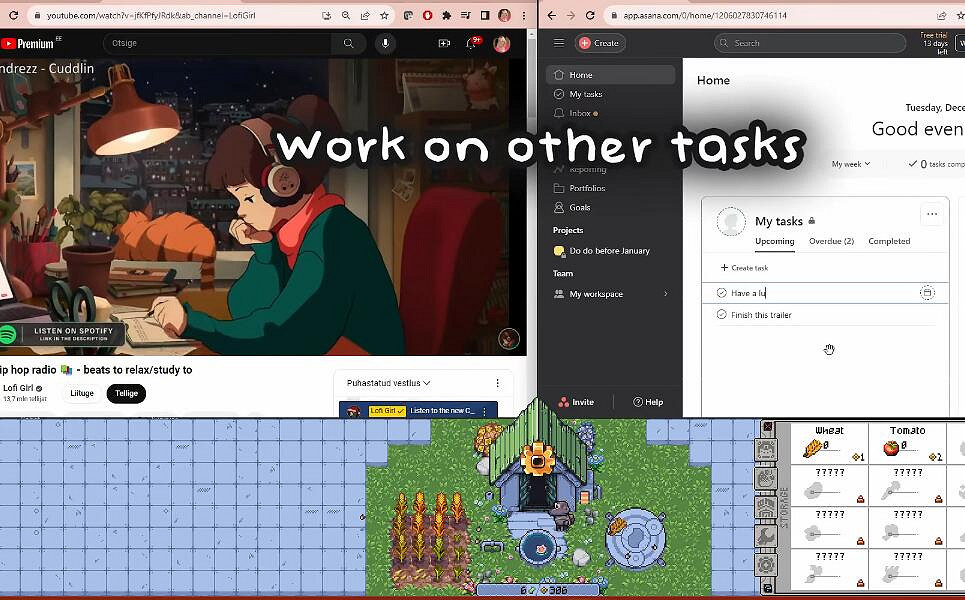Switch to the Overdue (2) tab
Image resolution: width=965 pixels, height=600 pixels.
coord(831,241)
